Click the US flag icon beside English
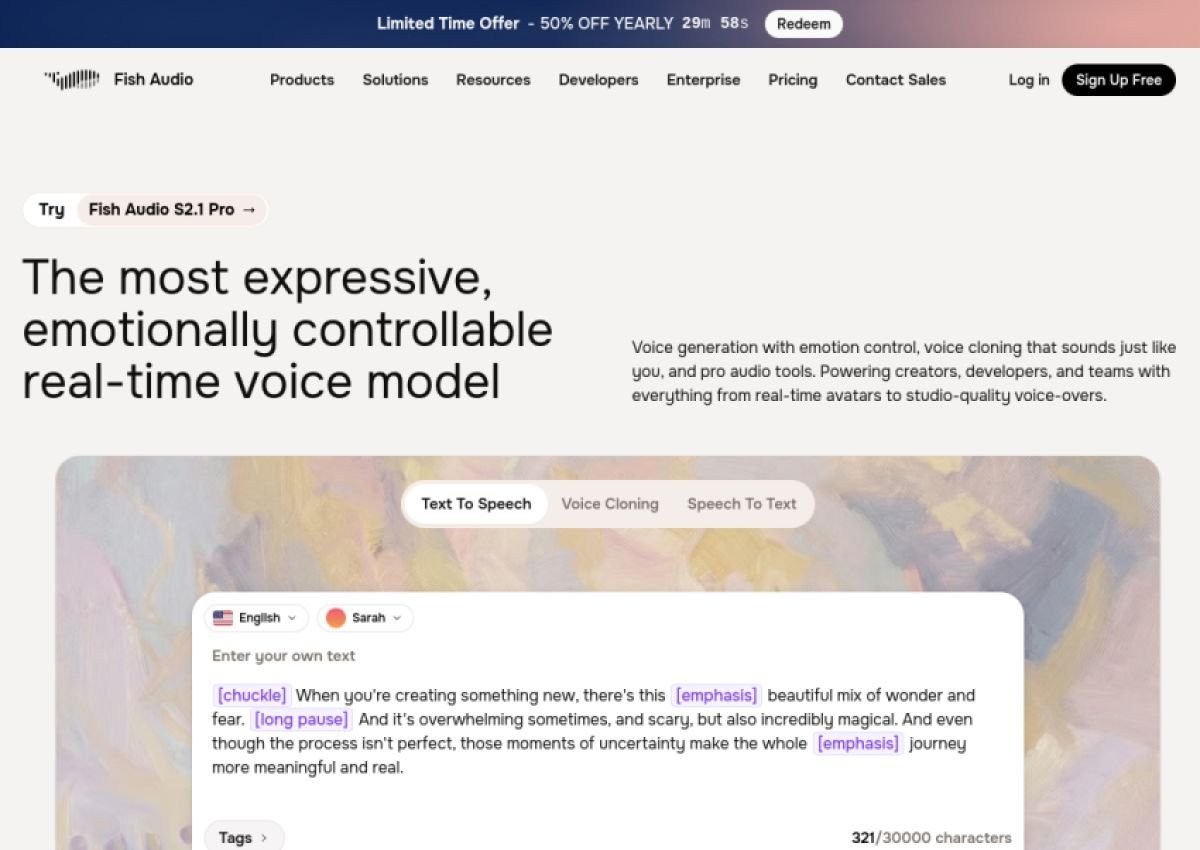1200x850 pixels. [223, 618]
